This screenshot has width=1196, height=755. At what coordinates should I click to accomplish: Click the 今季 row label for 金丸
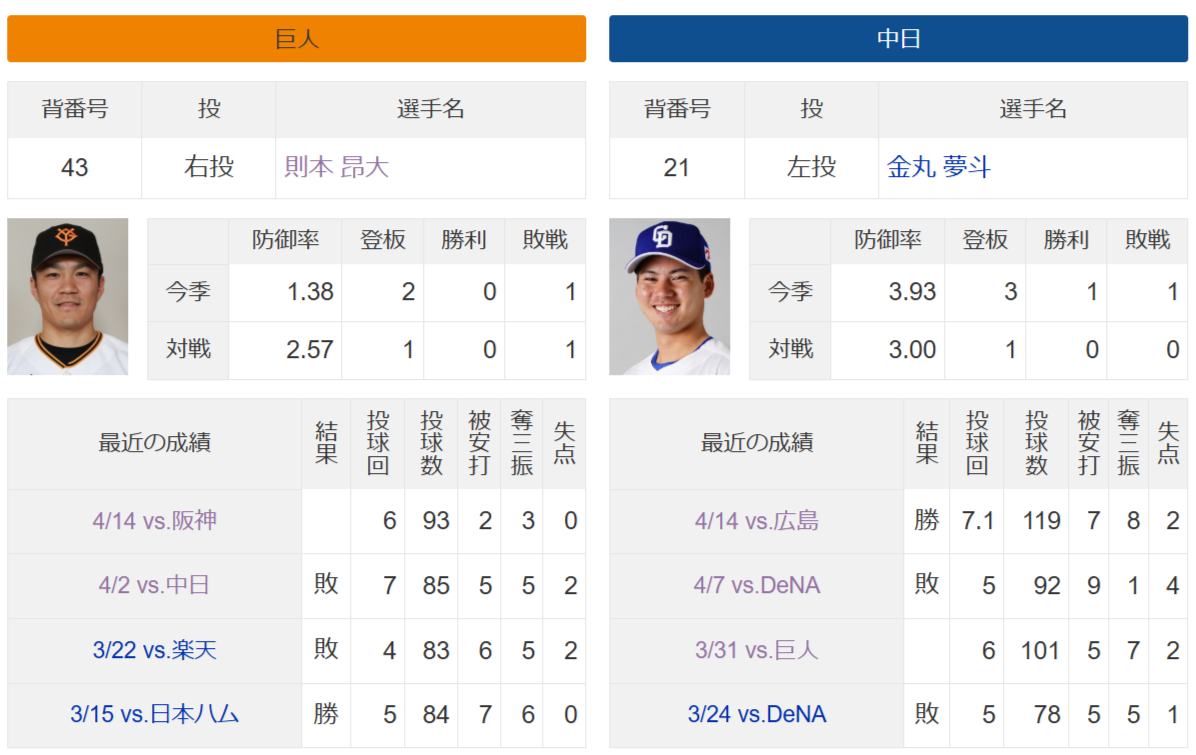(790, 292)
